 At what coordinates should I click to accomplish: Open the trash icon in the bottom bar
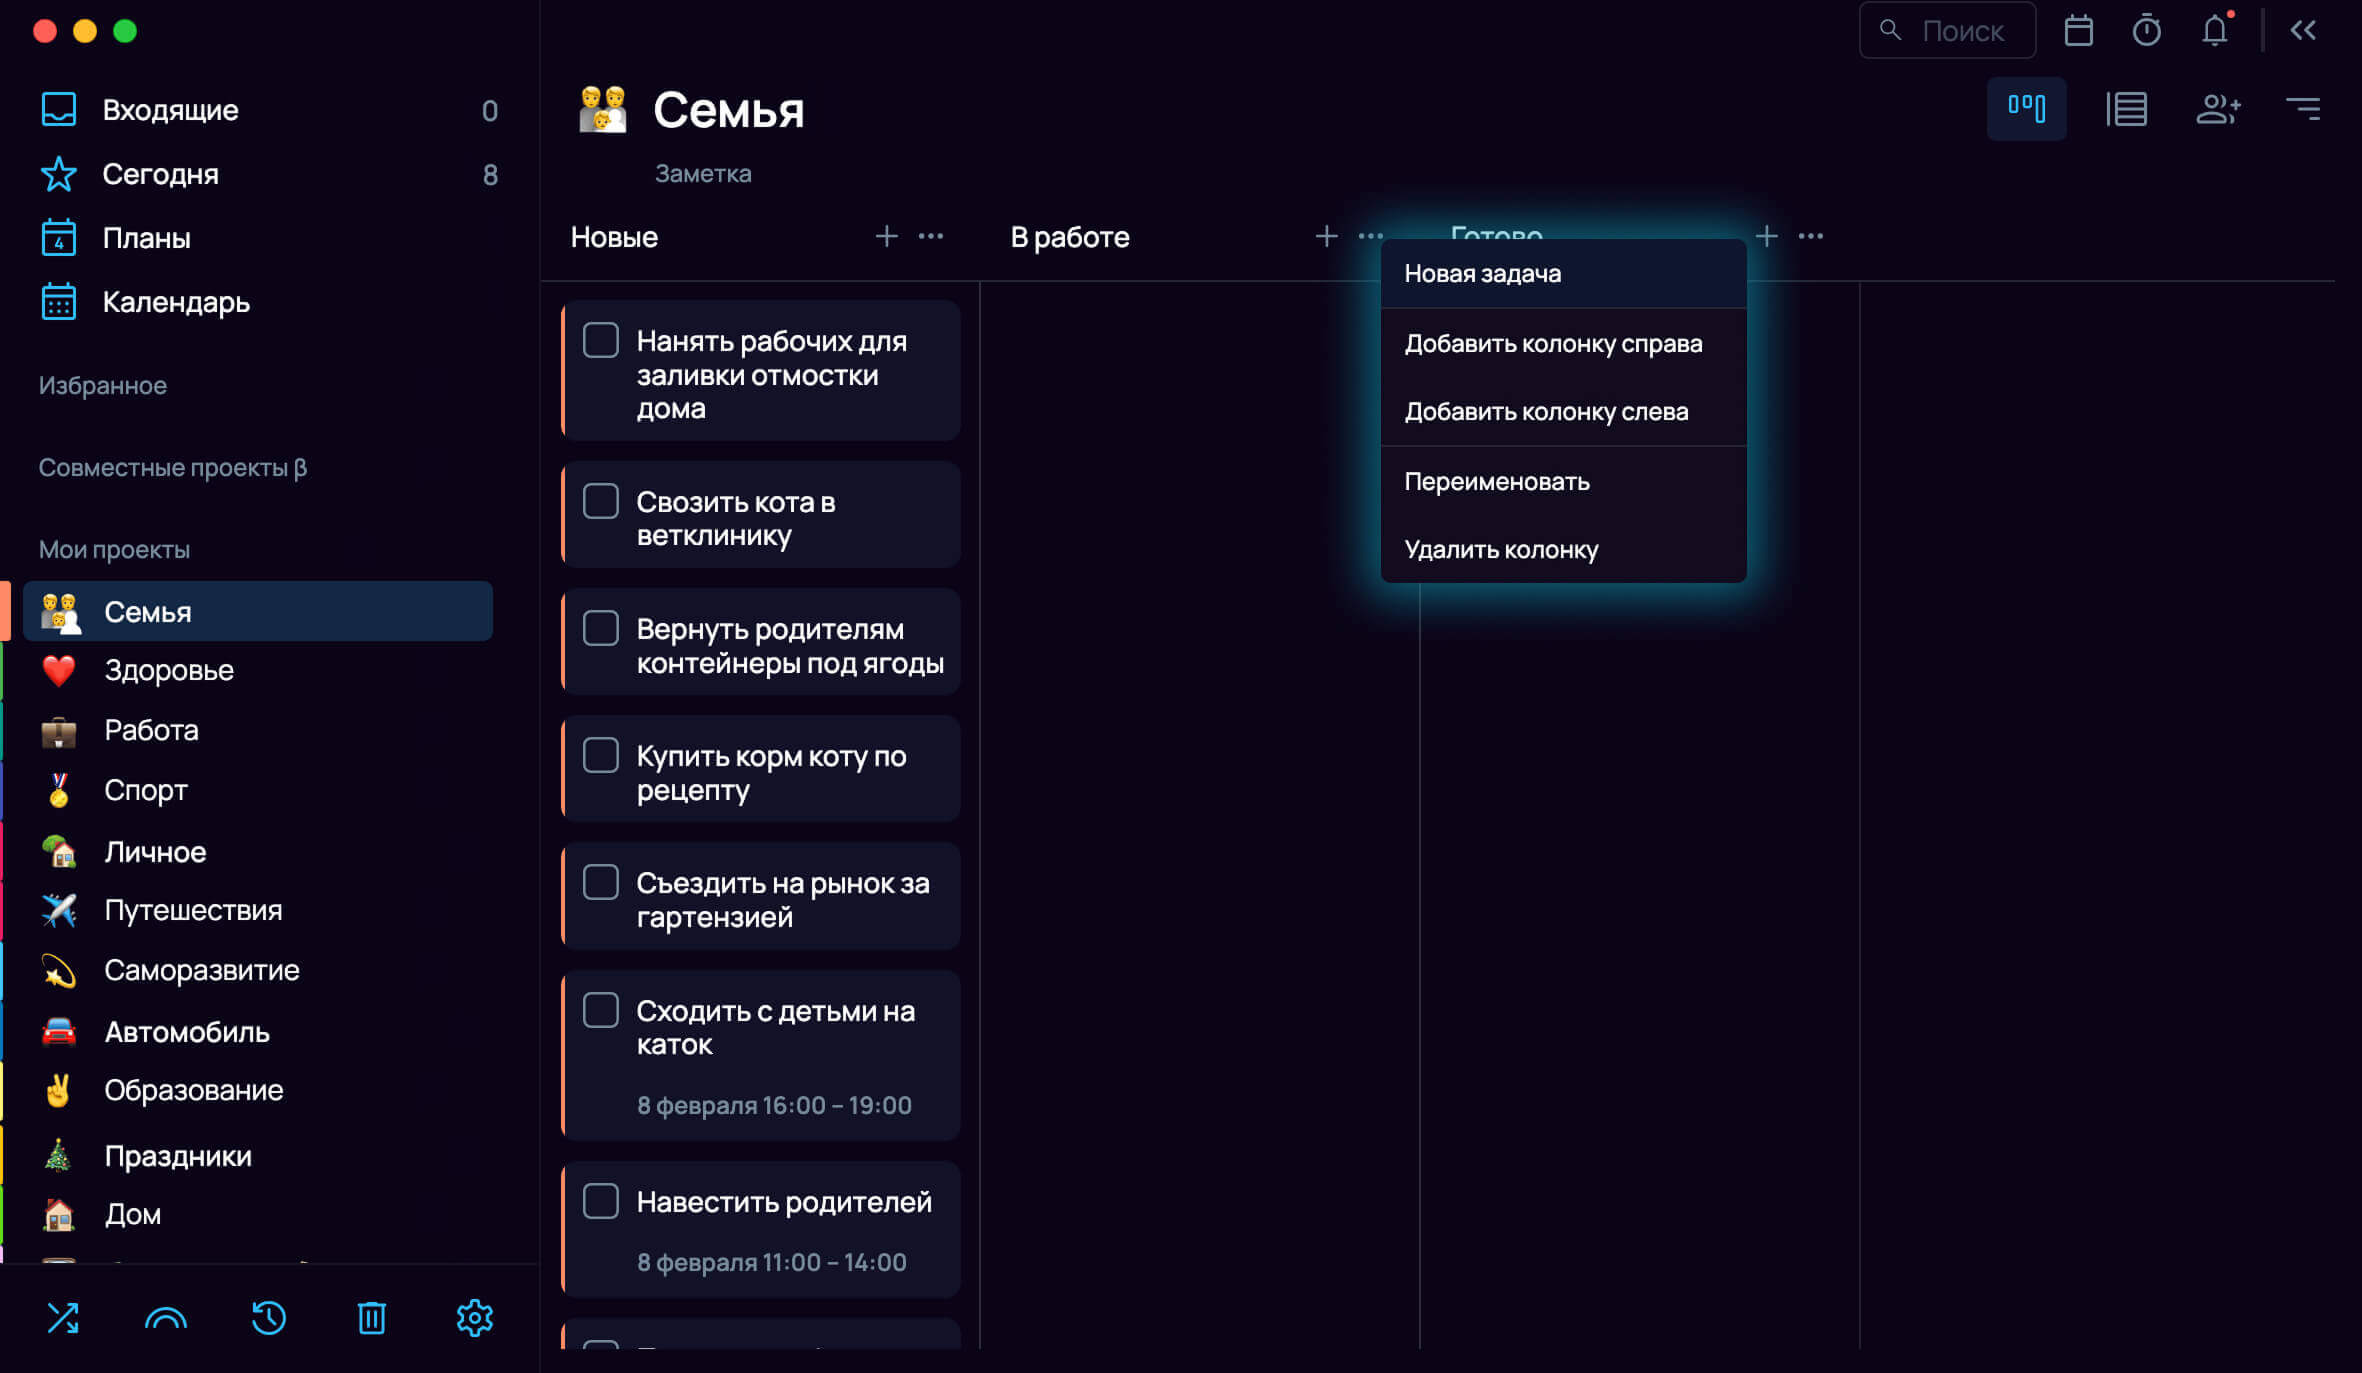pyautogui.click(x=371, y=1317)
